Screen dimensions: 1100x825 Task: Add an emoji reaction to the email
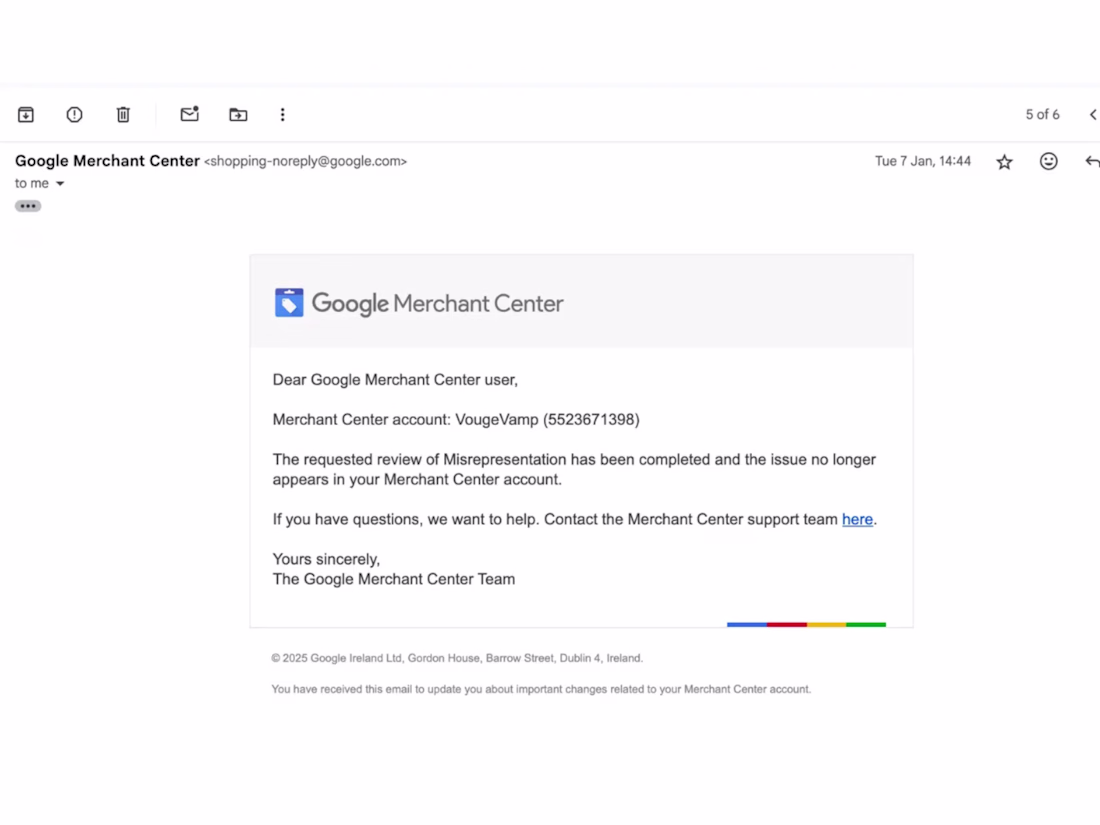[1049, 161]
